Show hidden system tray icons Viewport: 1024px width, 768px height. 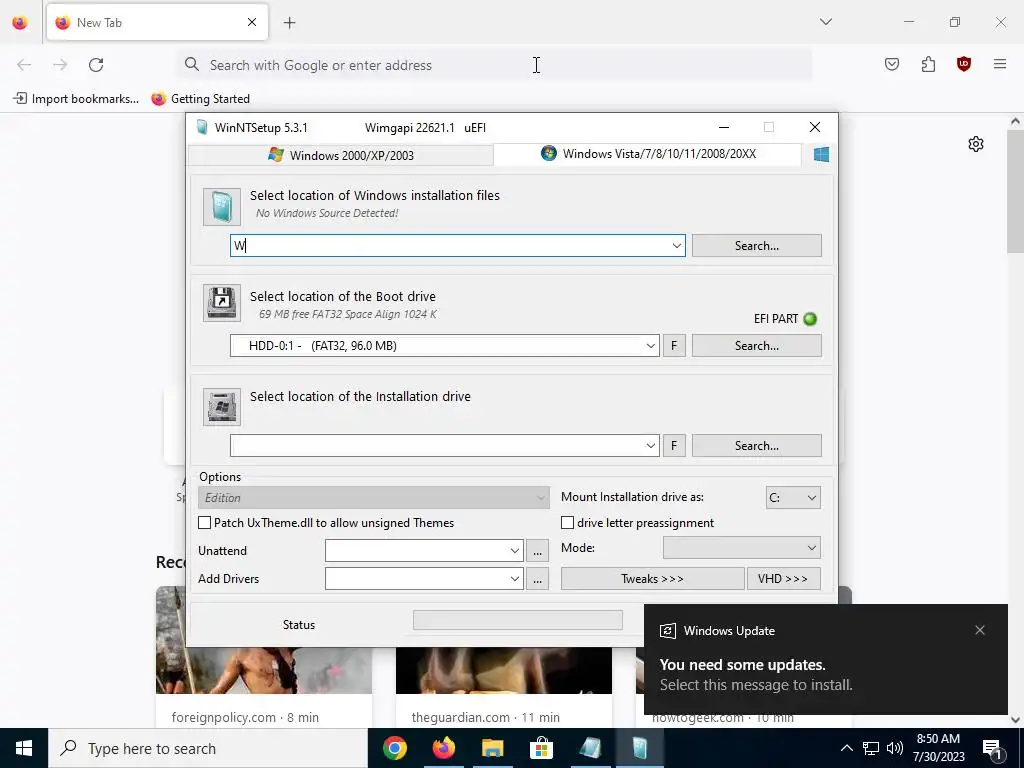click(846, 748)
